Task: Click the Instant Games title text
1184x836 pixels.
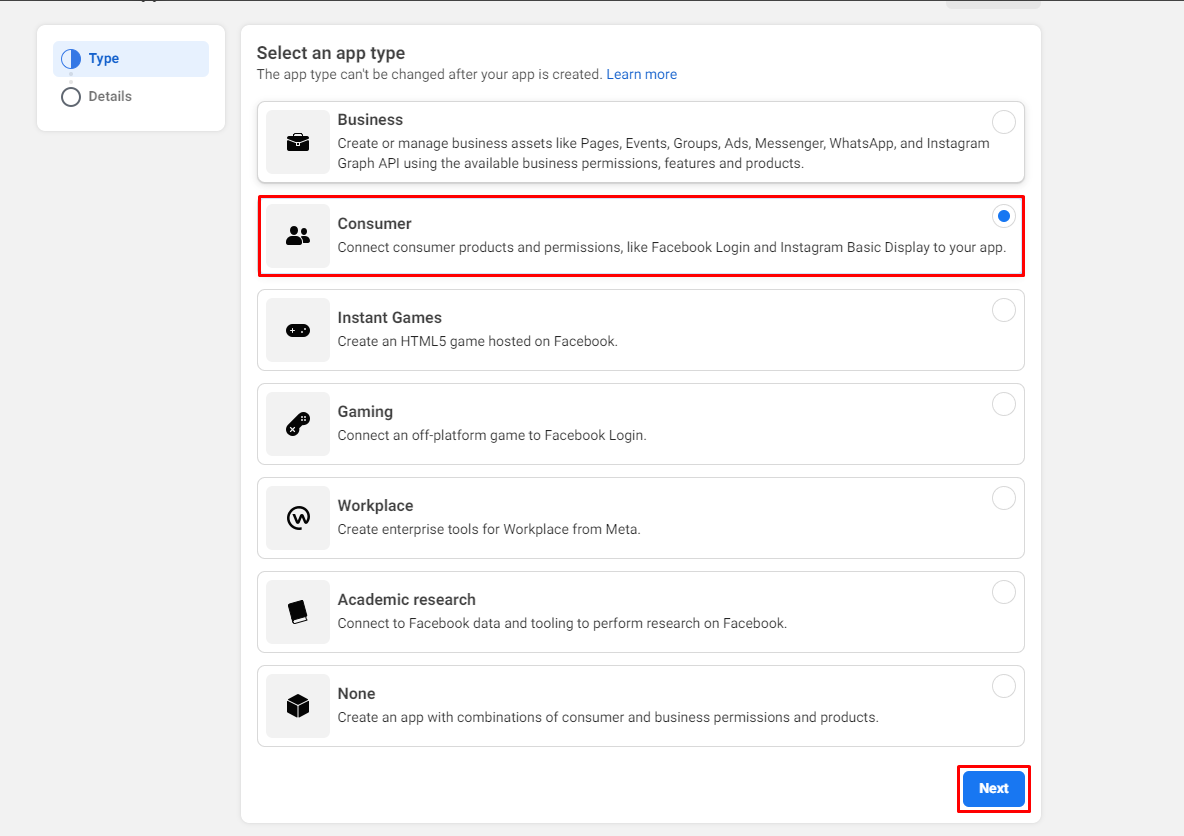Action: coord(390,317)
